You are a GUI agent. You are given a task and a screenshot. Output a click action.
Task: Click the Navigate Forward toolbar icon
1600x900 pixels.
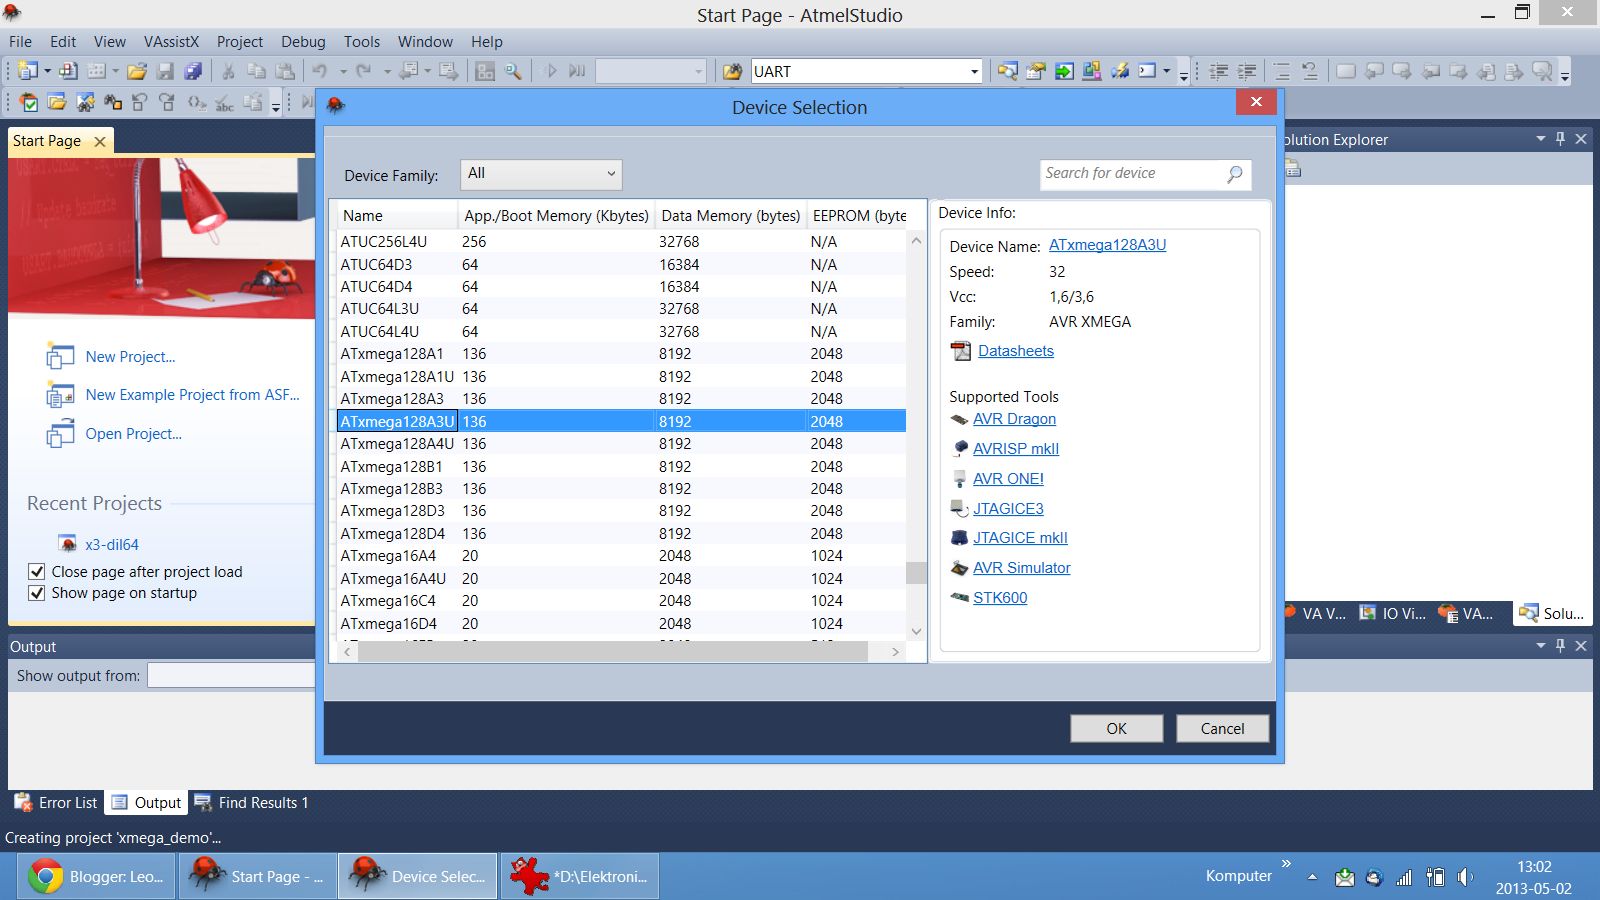448,71
